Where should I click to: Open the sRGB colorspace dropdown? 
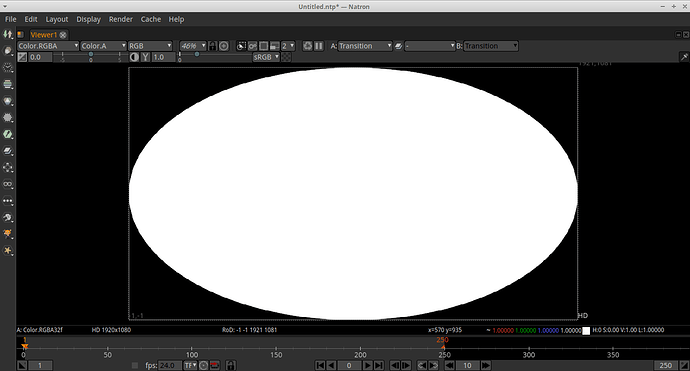click(266, 57)
